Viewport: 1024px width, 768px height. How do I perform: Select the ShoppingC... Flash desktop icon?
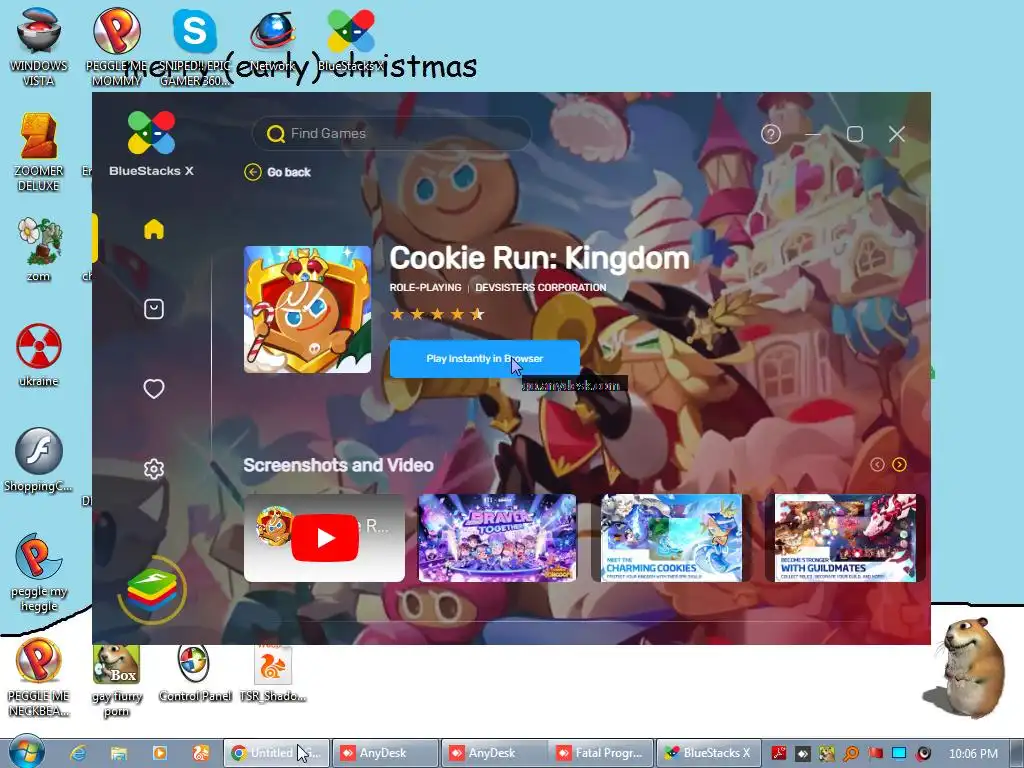[x=39, y=460]
